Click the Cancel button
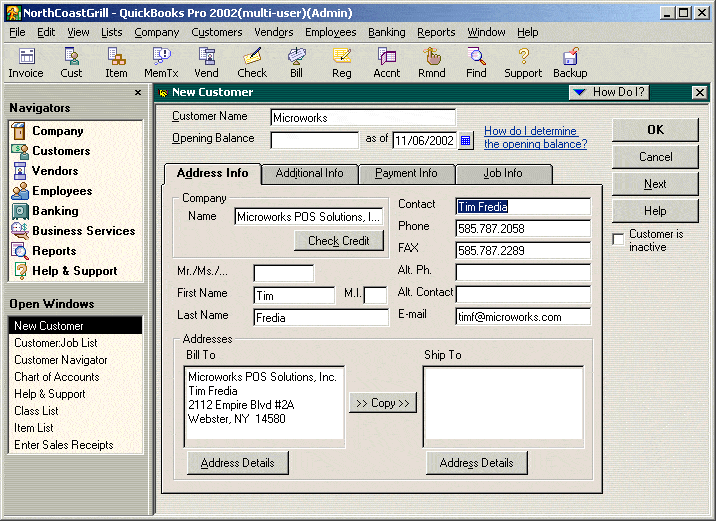 pyautogui.click(x=655, y=157)
